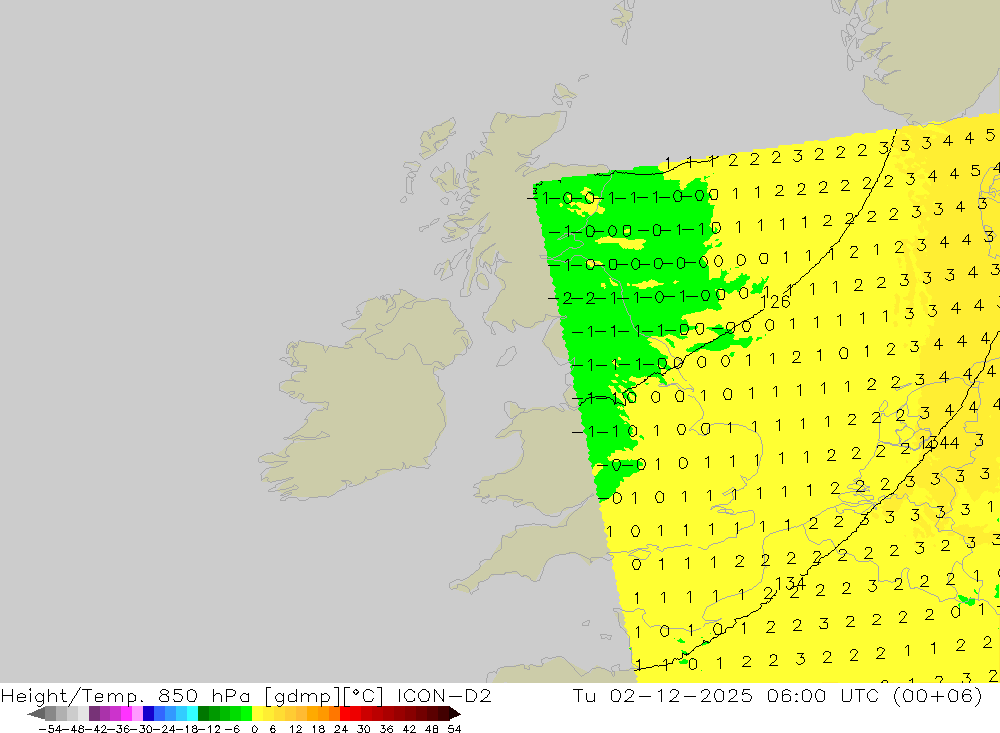Click the "18" label under the color legend
1000x733 pixels.
pyautogui.click(x=318, y=729)
